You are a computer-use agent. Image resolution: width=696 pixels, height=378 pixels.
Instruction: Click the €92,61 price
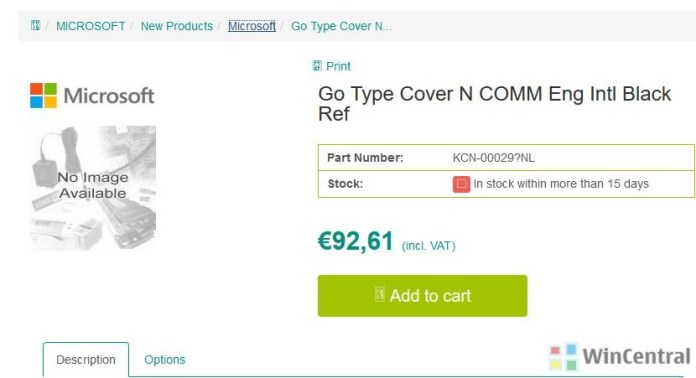coord(356,241)
